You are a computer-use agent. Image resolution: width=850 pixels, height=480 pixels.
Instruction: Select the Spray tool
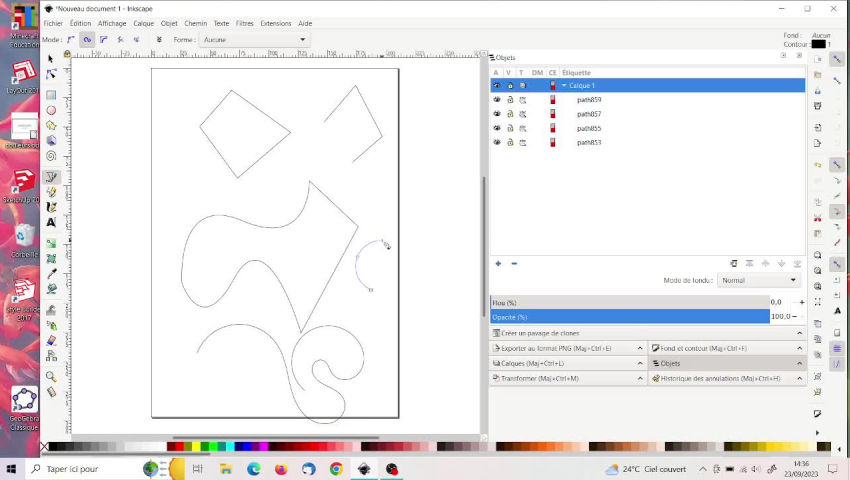click(51, 325)
